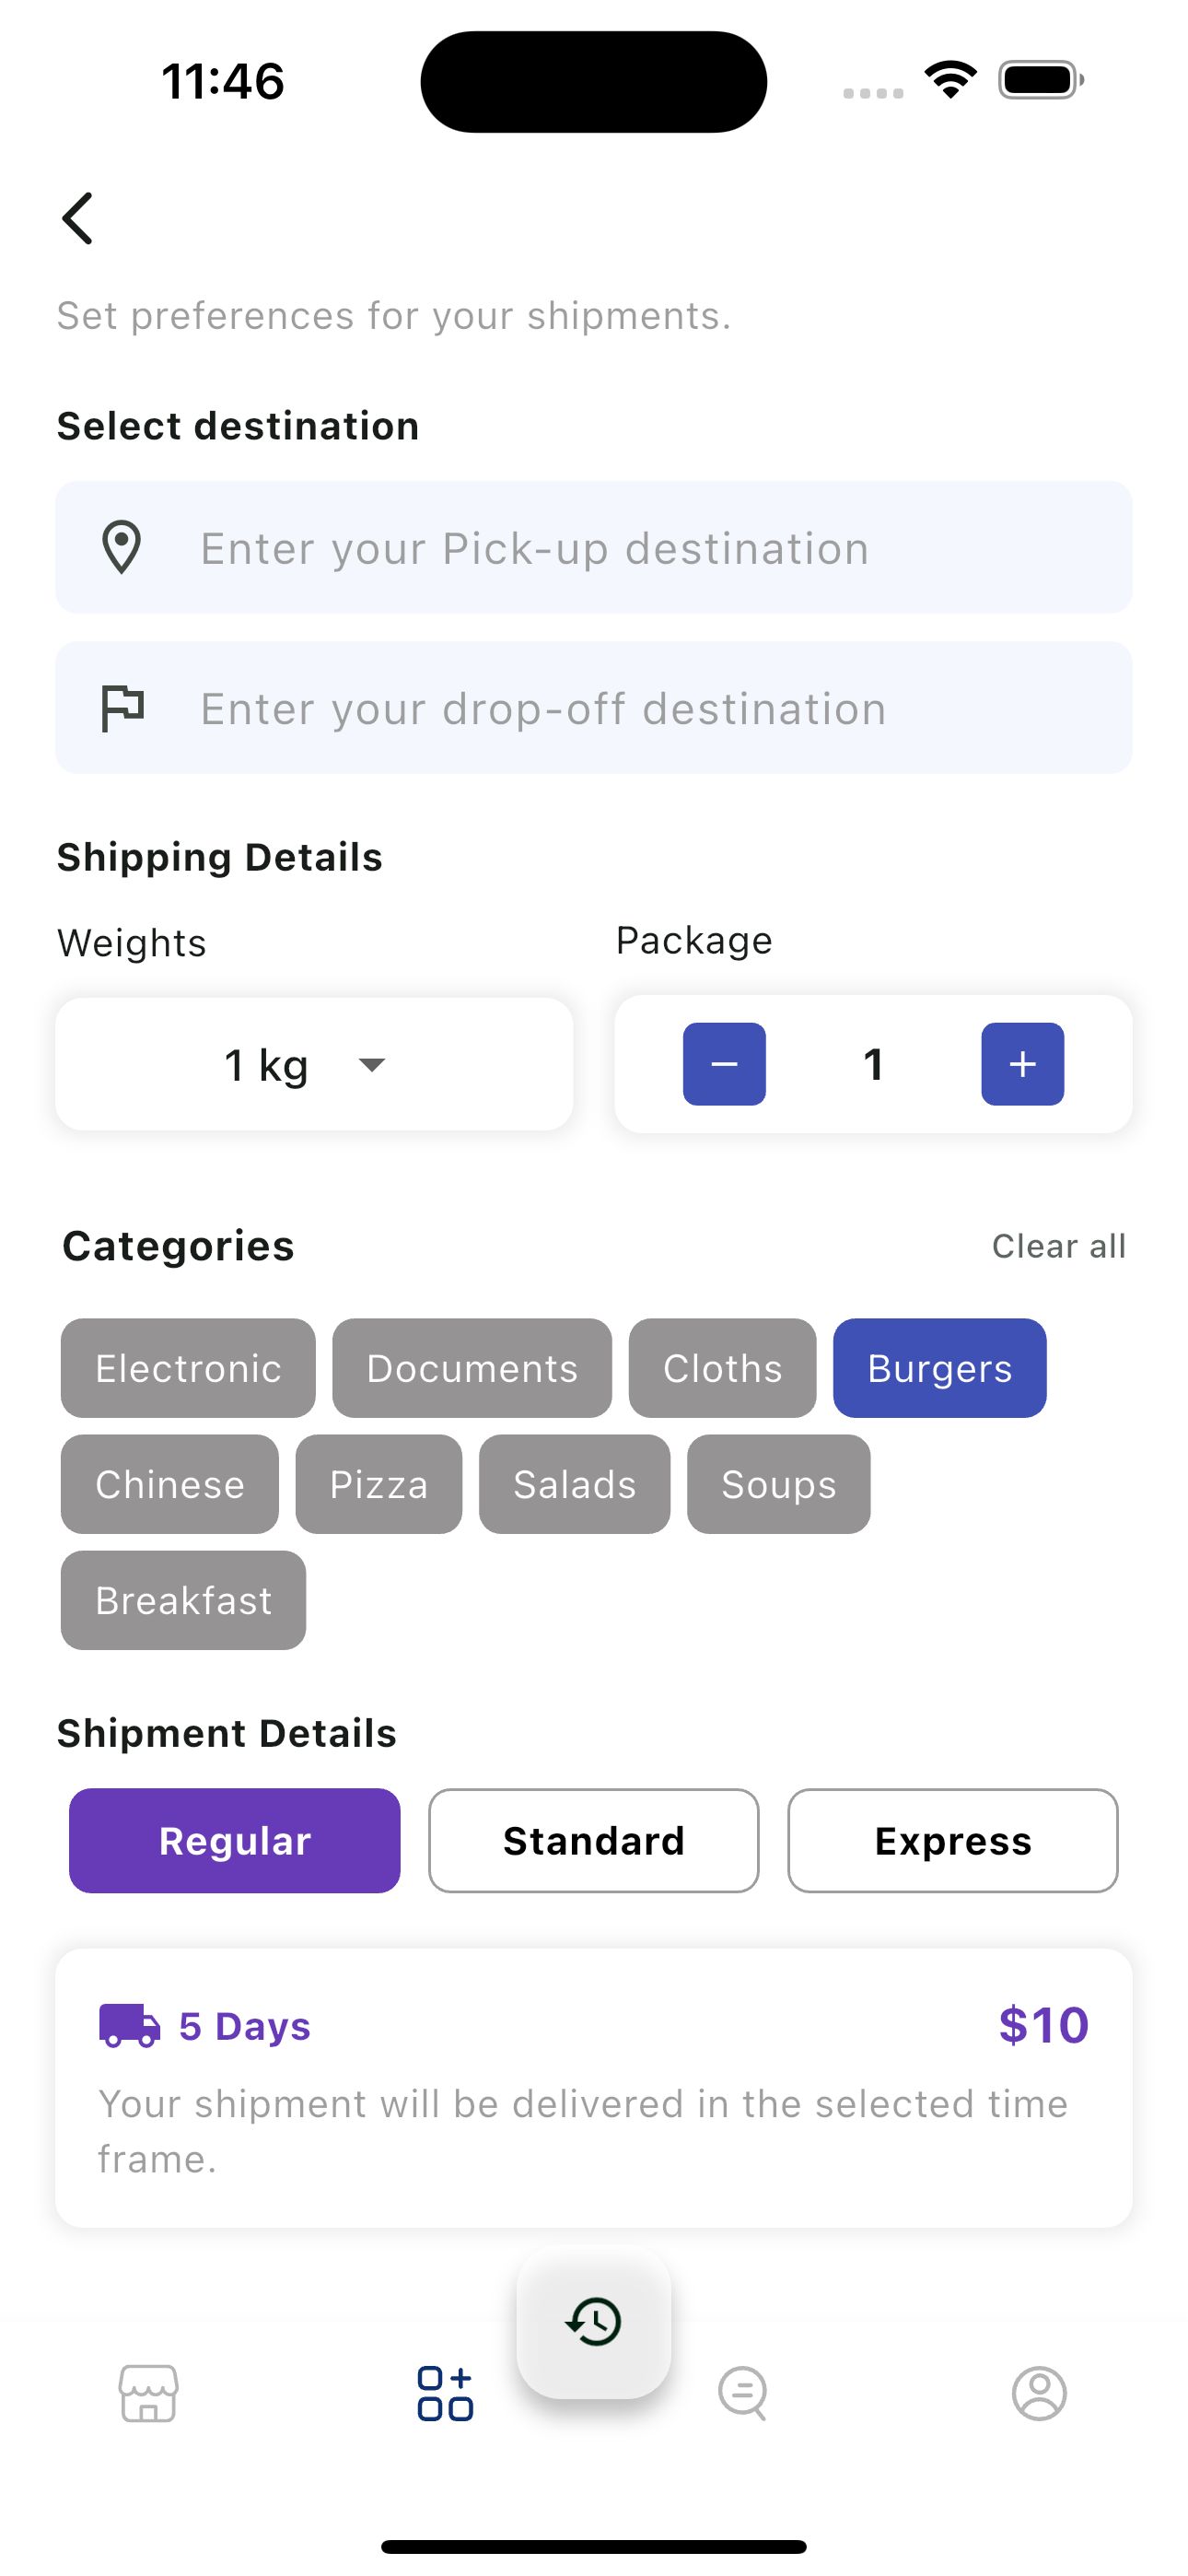Toggle the Burgers category chip
Viewport: 1188px width, 2576px height.
(x=939, y=1368)
